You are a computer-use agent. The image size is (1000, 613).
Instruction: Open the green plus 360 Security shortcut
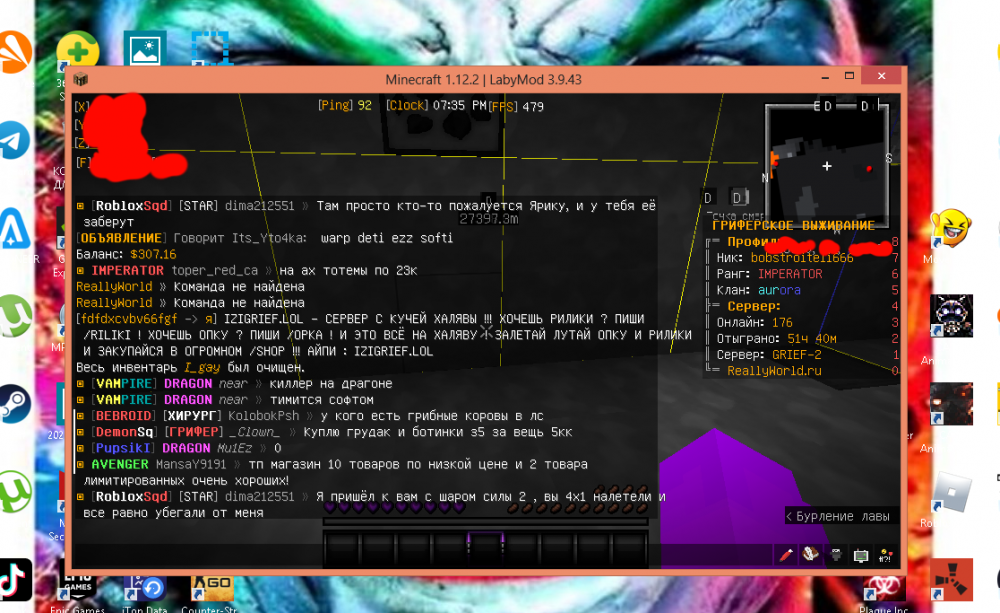(78, 51)
